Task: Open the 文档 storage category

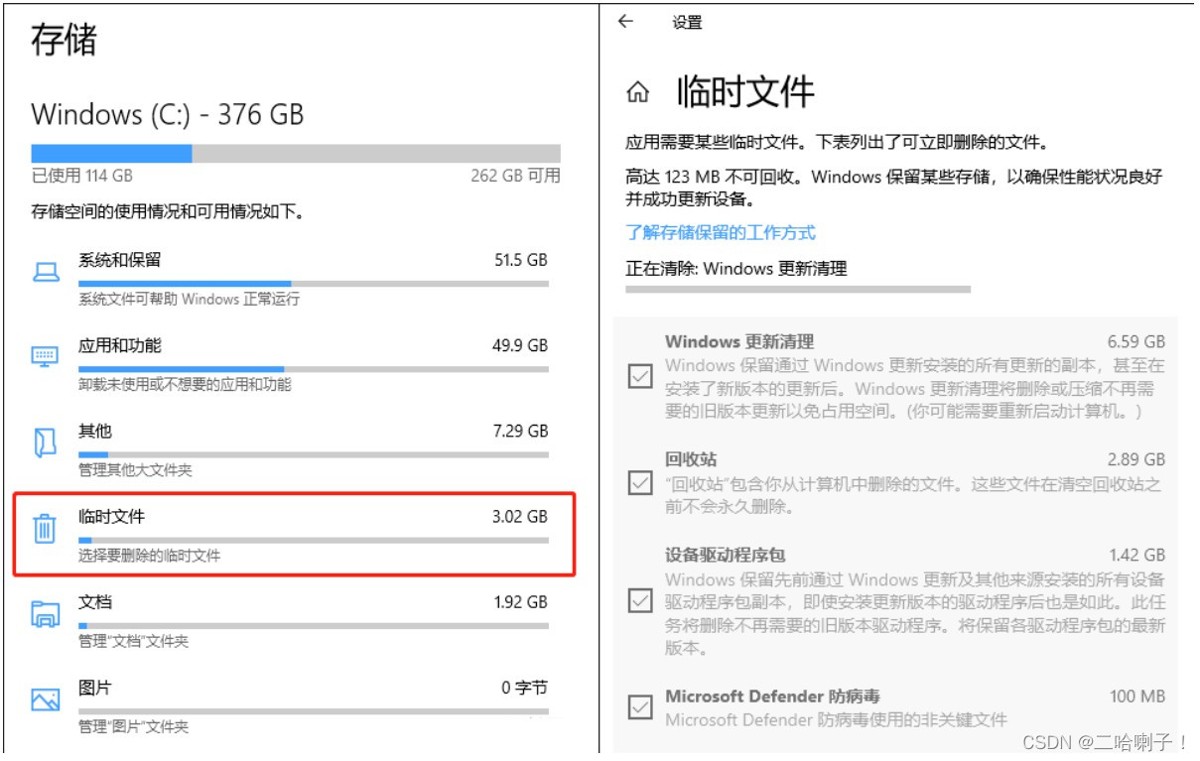Action: pyautogui.click(x=96, y=603)
